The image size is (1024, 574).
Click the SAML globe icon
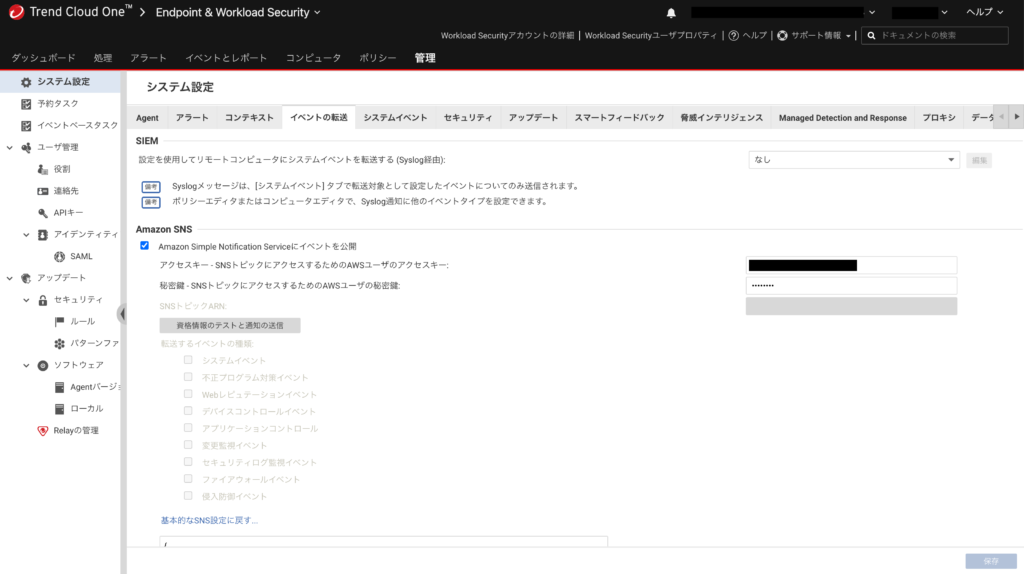click(x=59, y=257)
